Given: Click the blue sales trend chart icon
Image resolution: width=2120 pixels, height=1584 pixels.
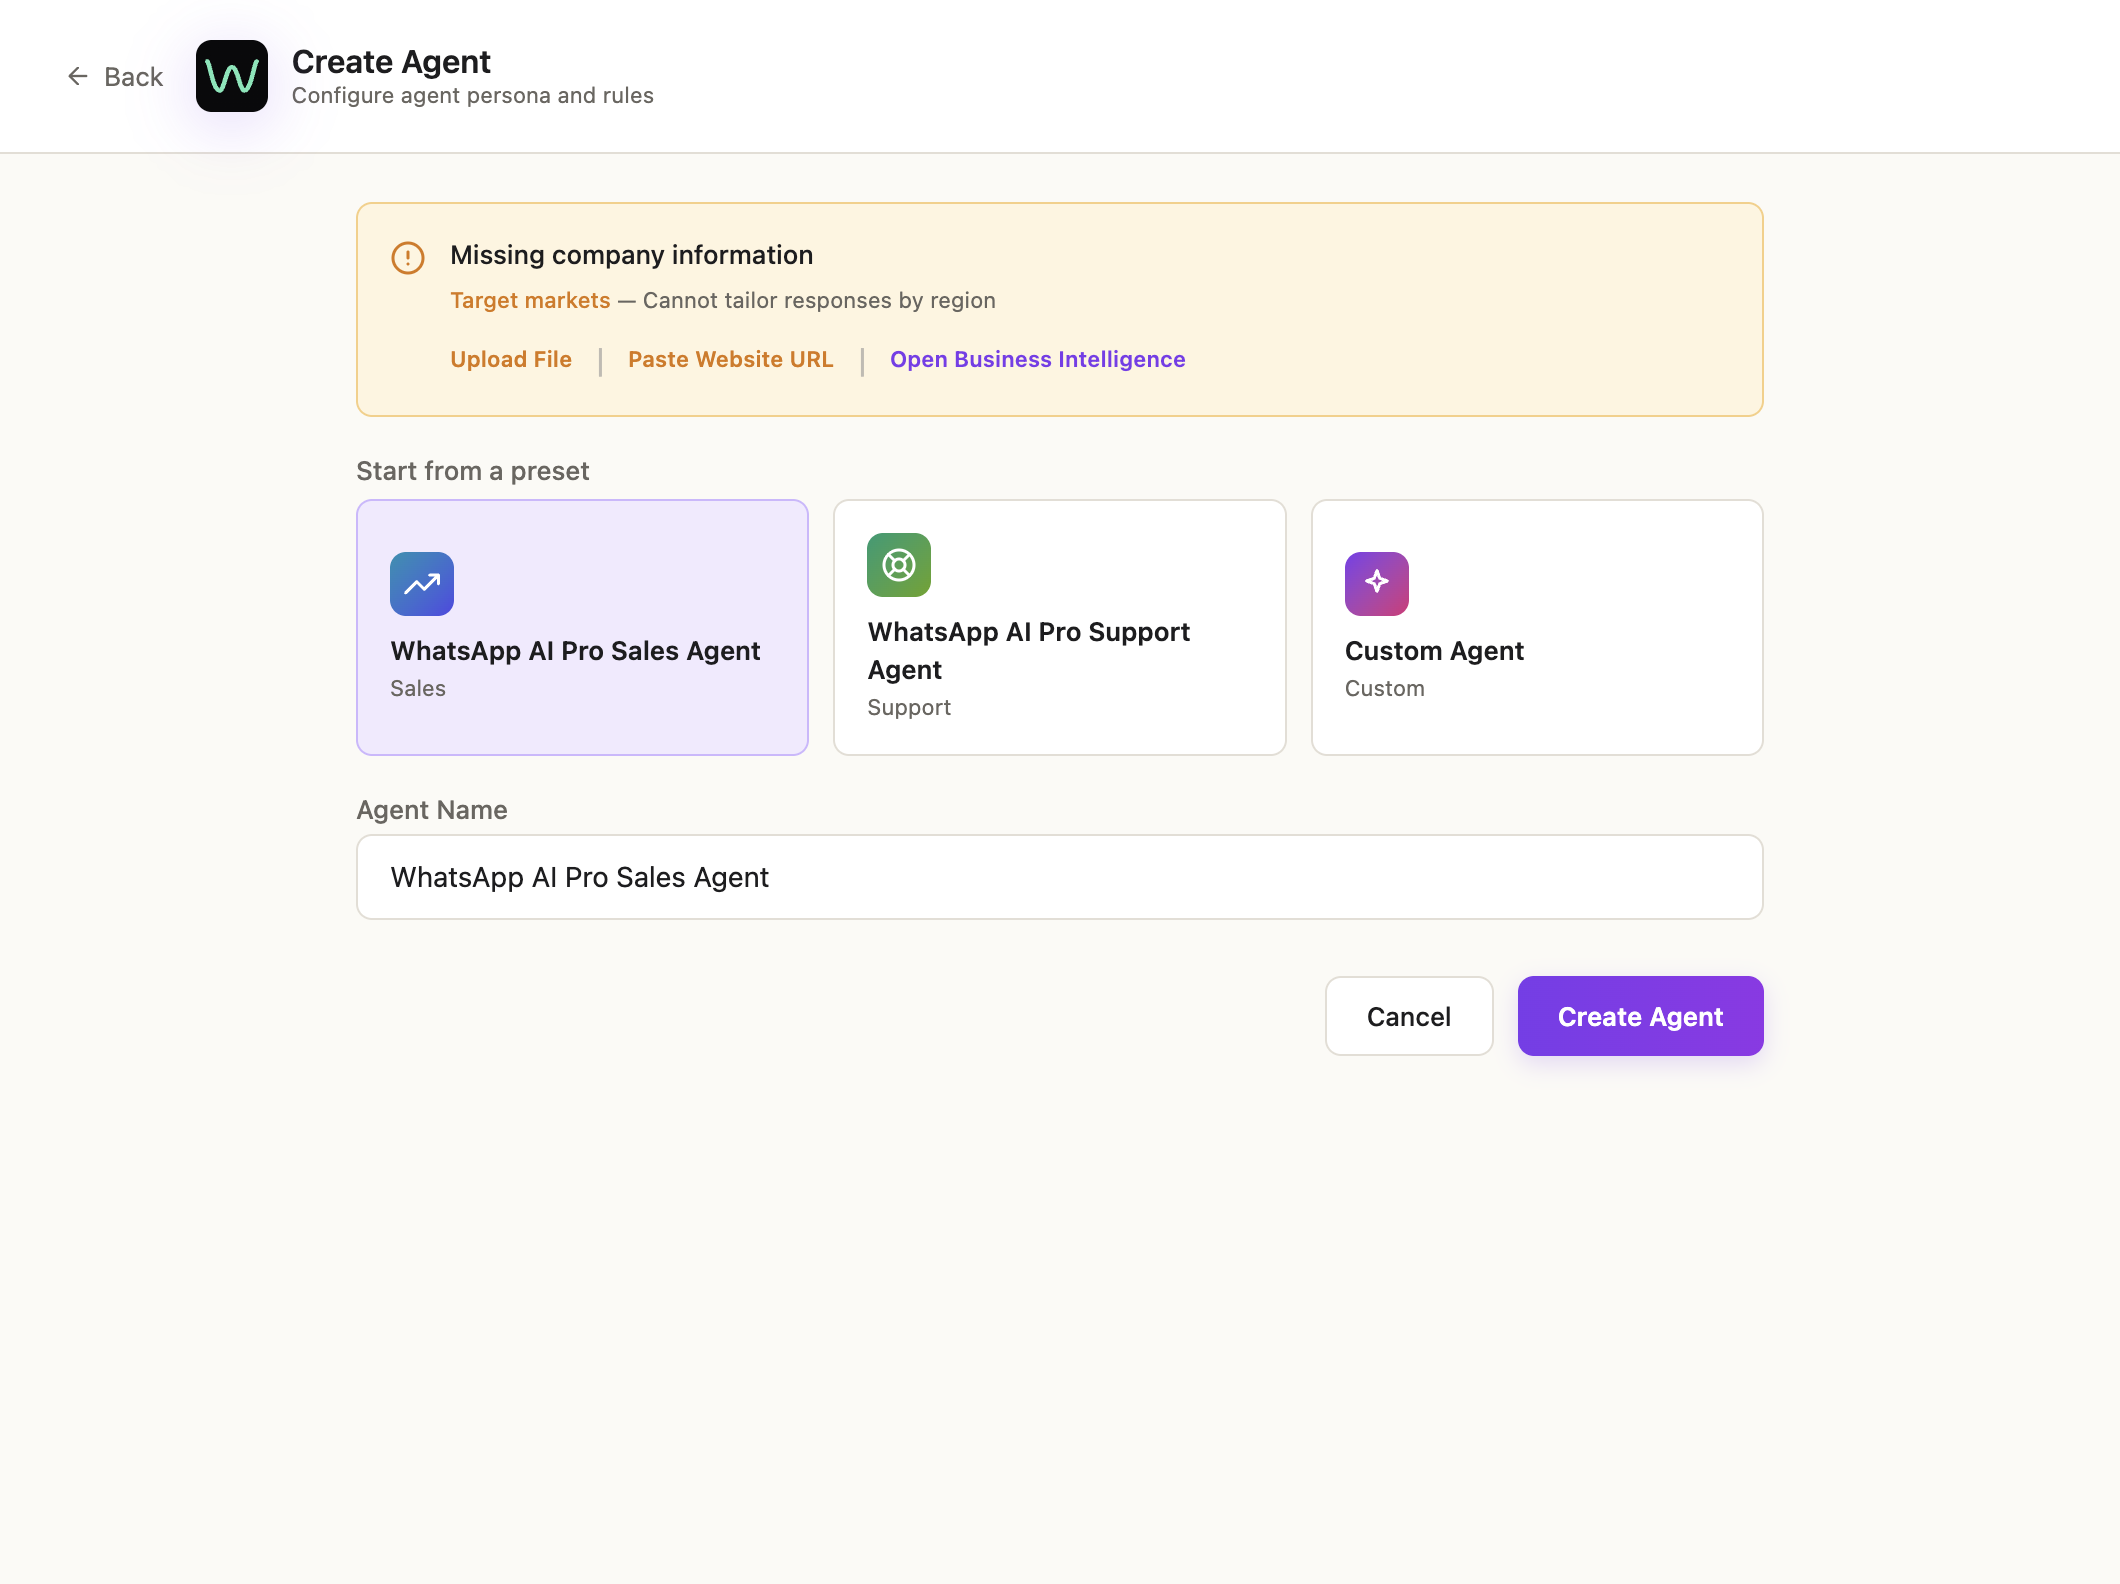Looking at the screenshot, I should (x=422, y=584).
